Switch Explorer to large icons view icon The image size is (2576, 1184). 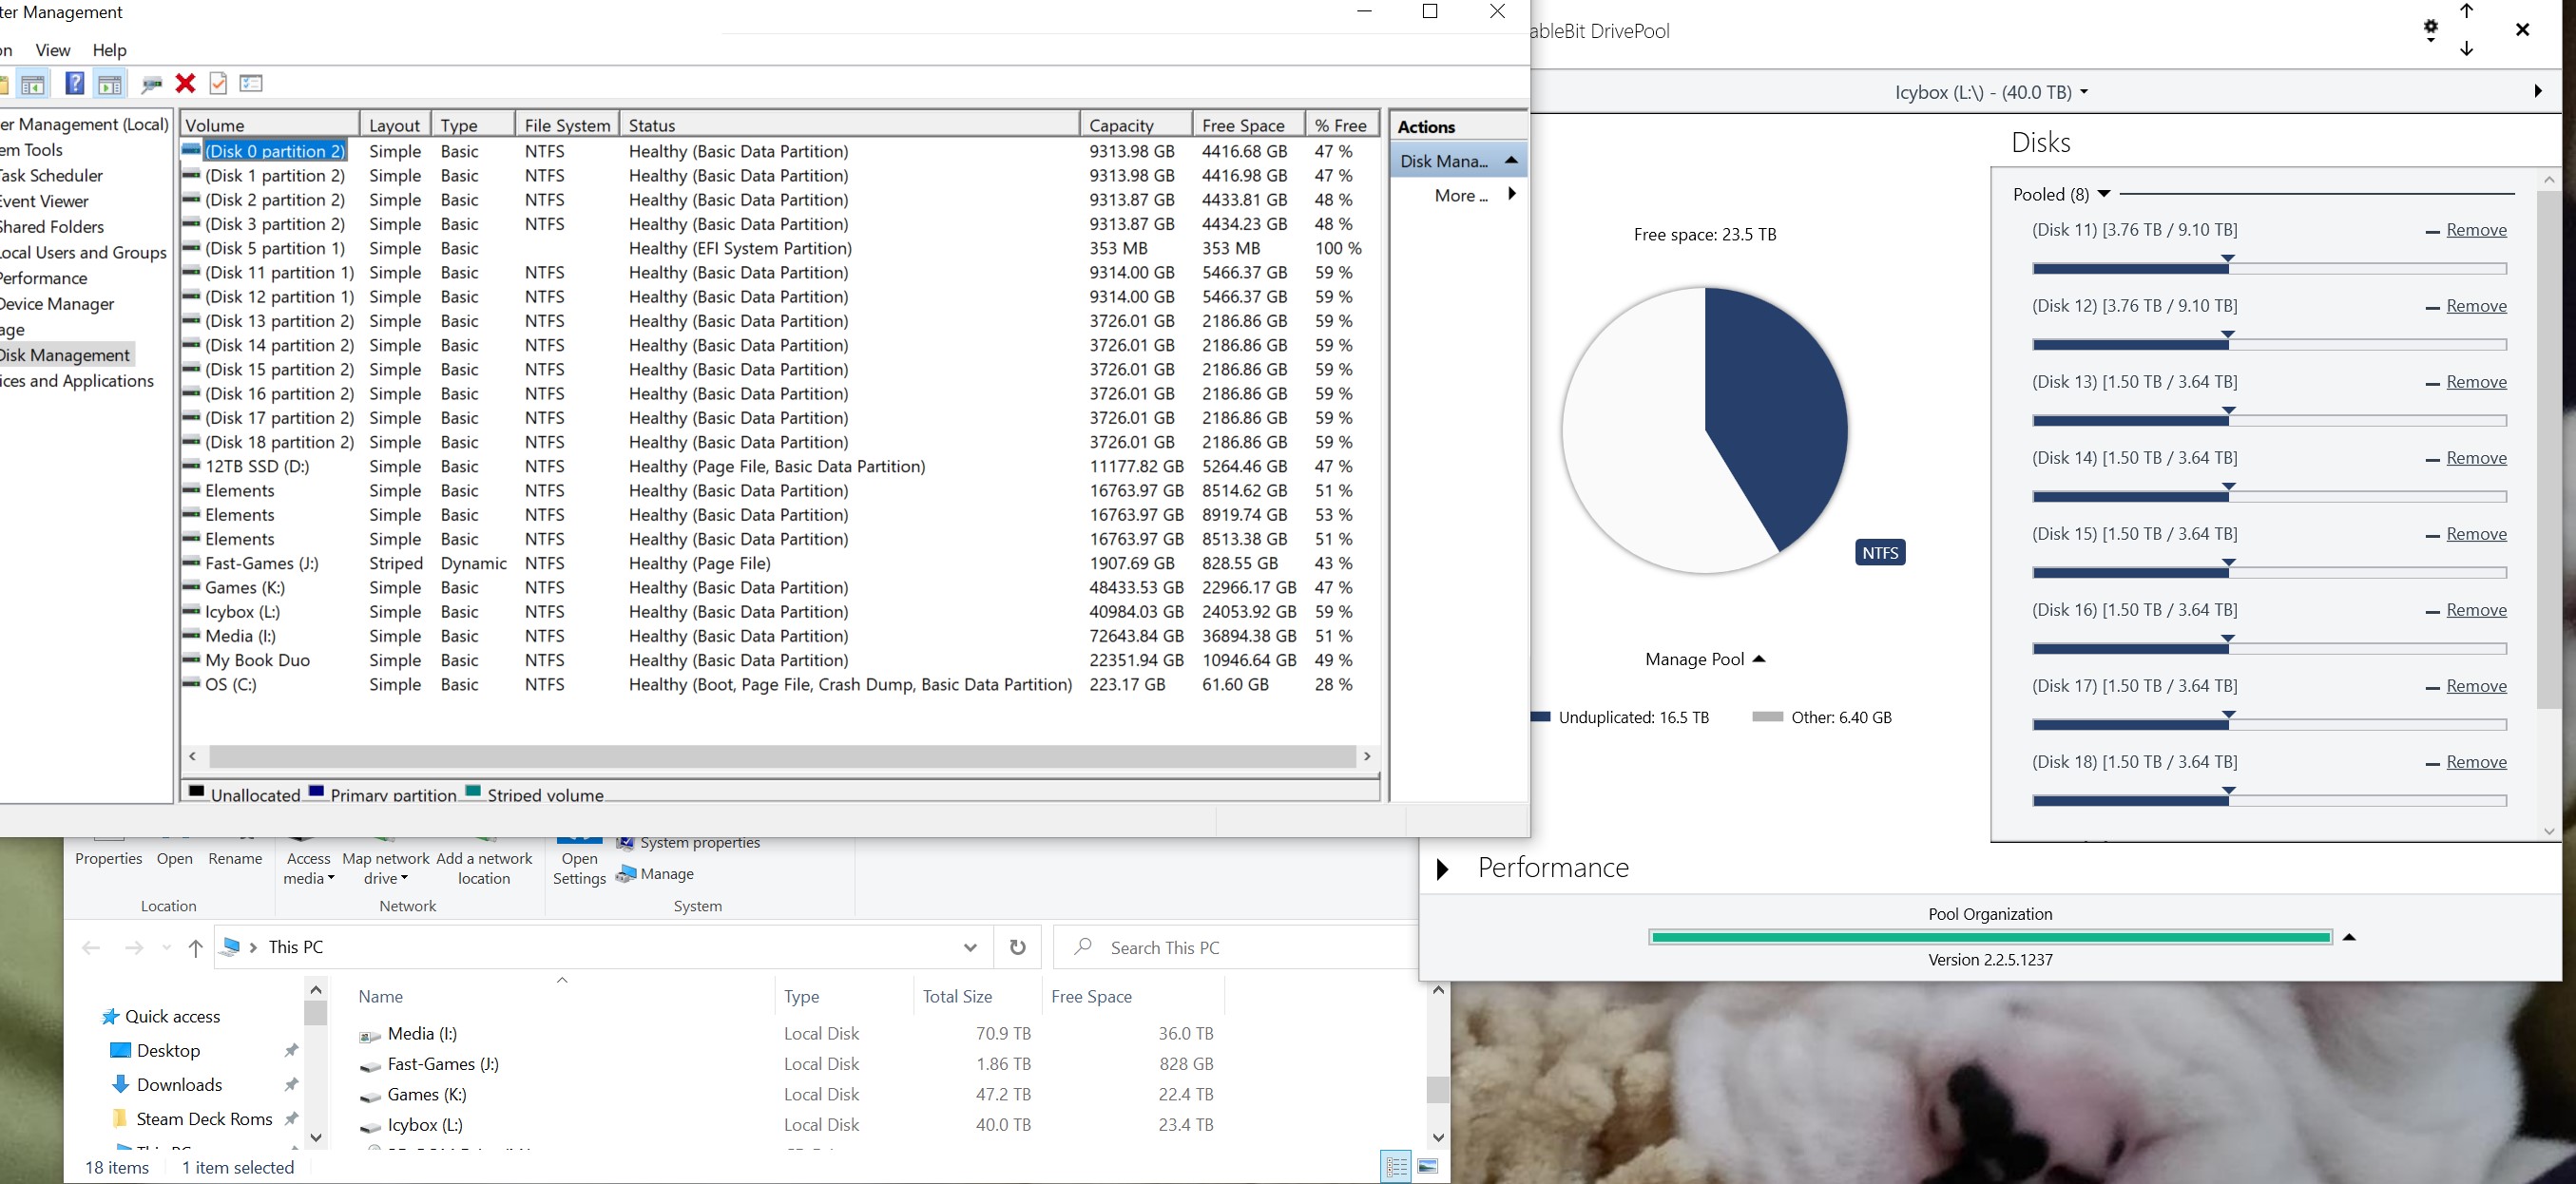coord(1428,1166)
